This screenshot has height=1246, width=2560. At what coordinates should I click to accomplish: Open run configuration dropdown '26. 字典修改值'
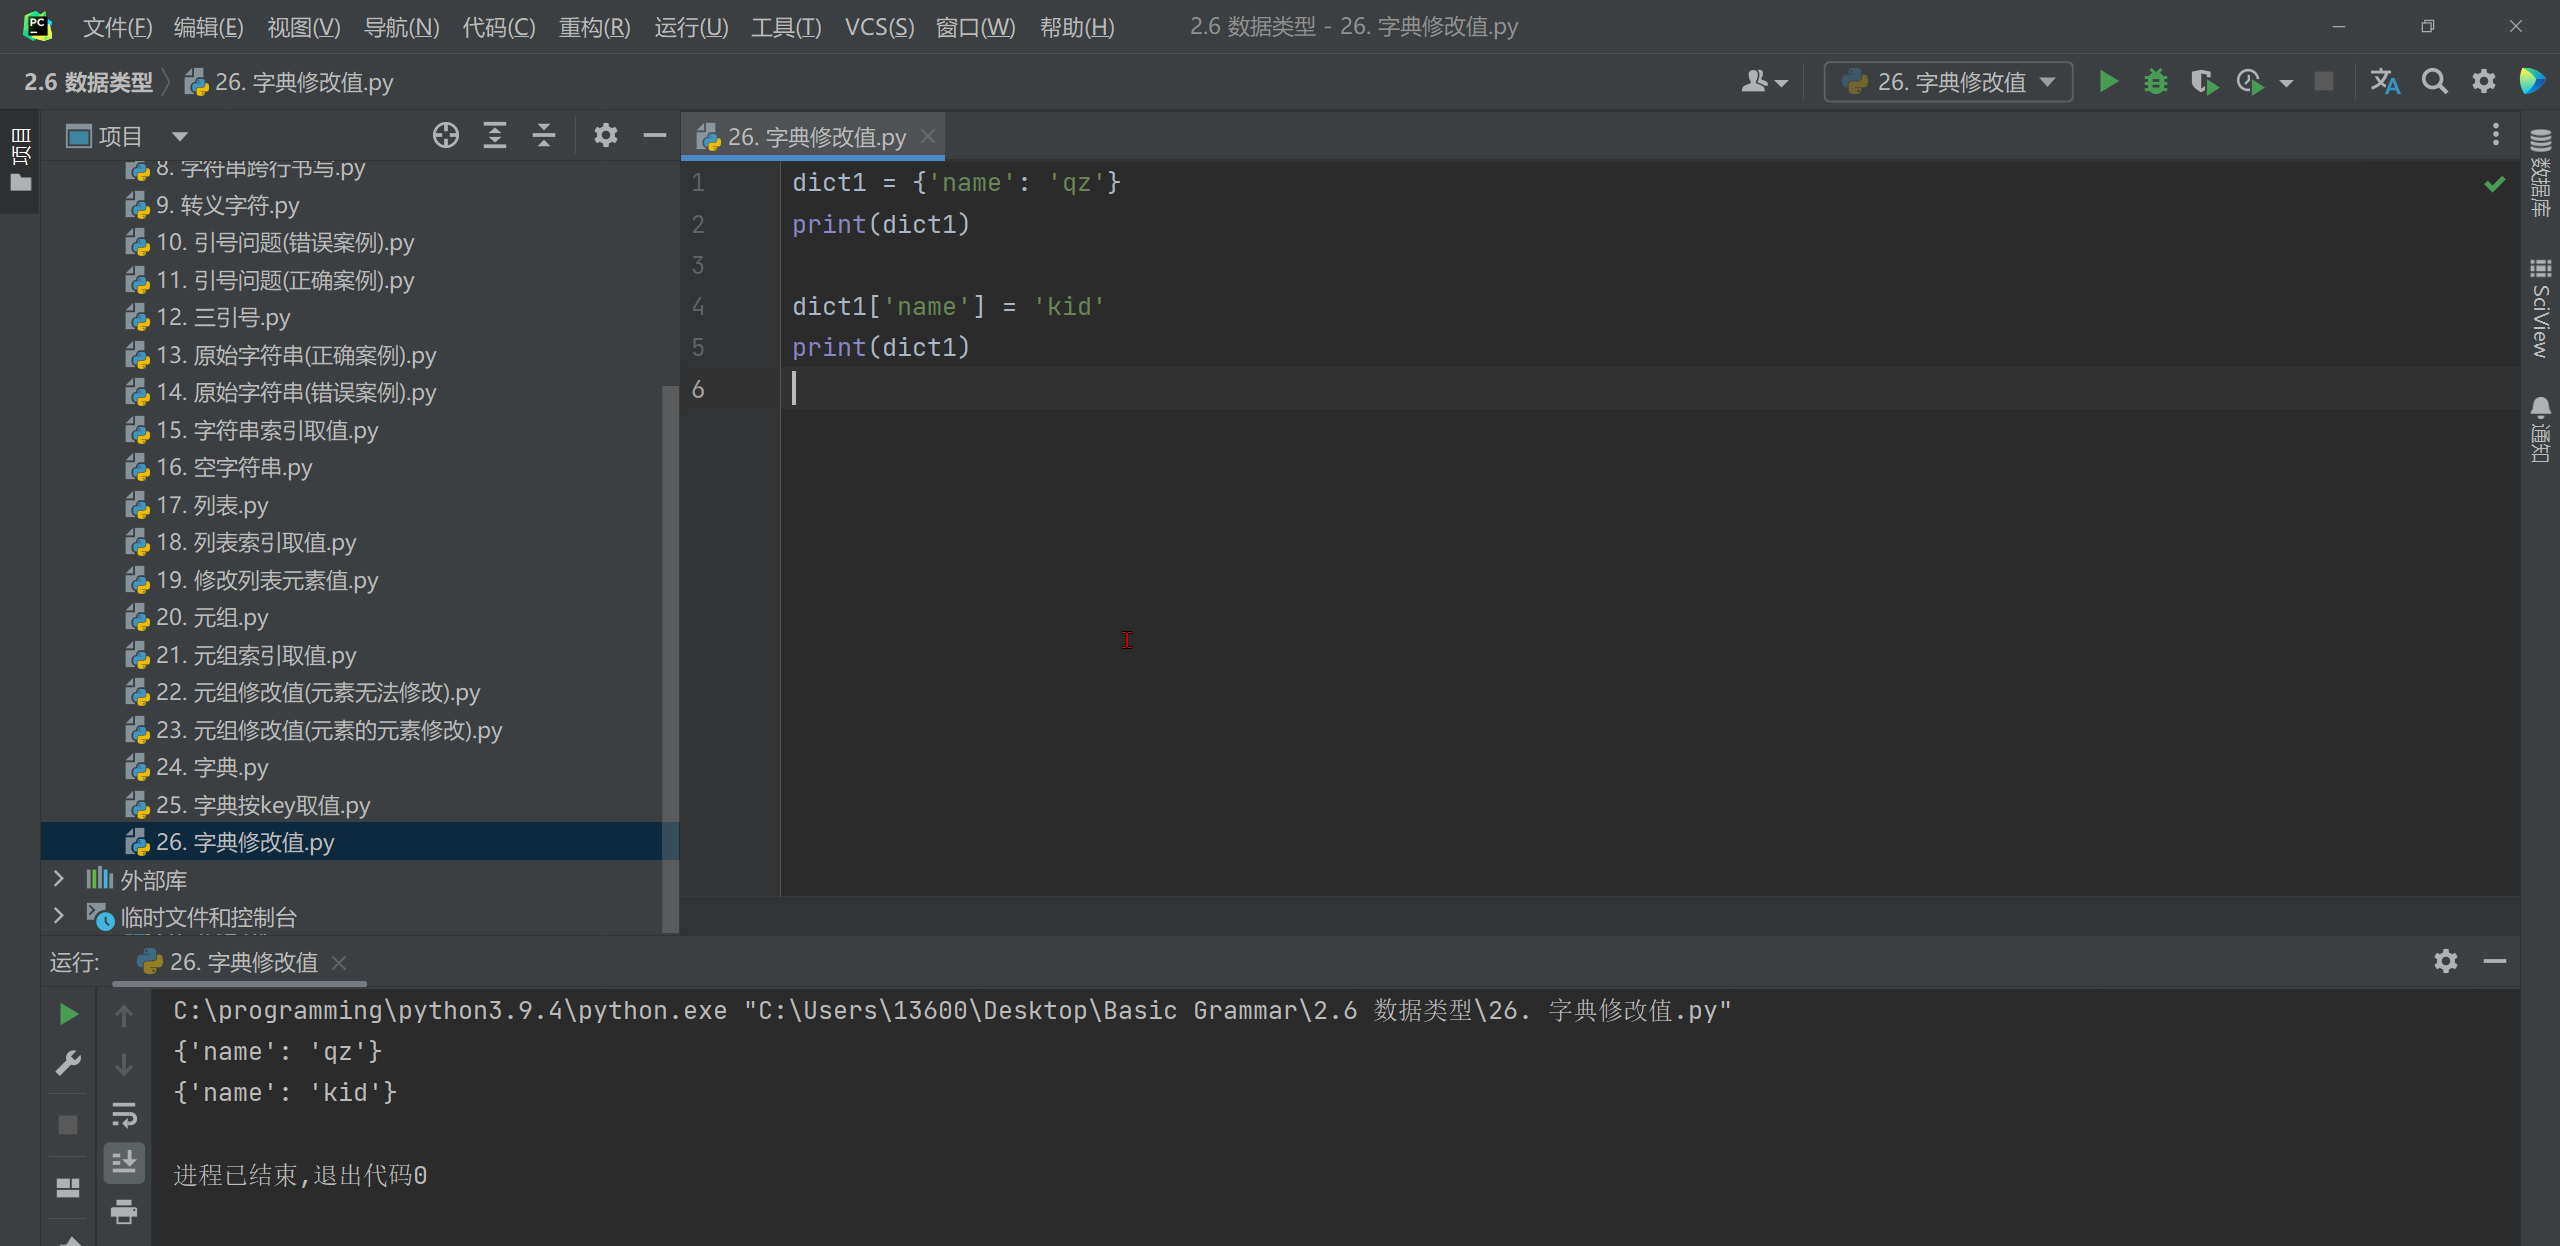click(1948, 81)
